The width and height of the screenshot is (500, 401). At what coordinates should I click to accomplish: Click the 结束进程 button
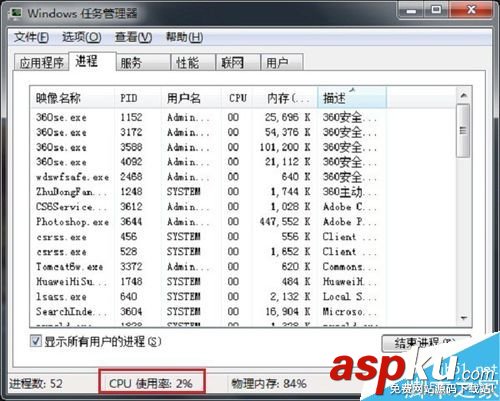pyautogui.click(x=426, y=343)
